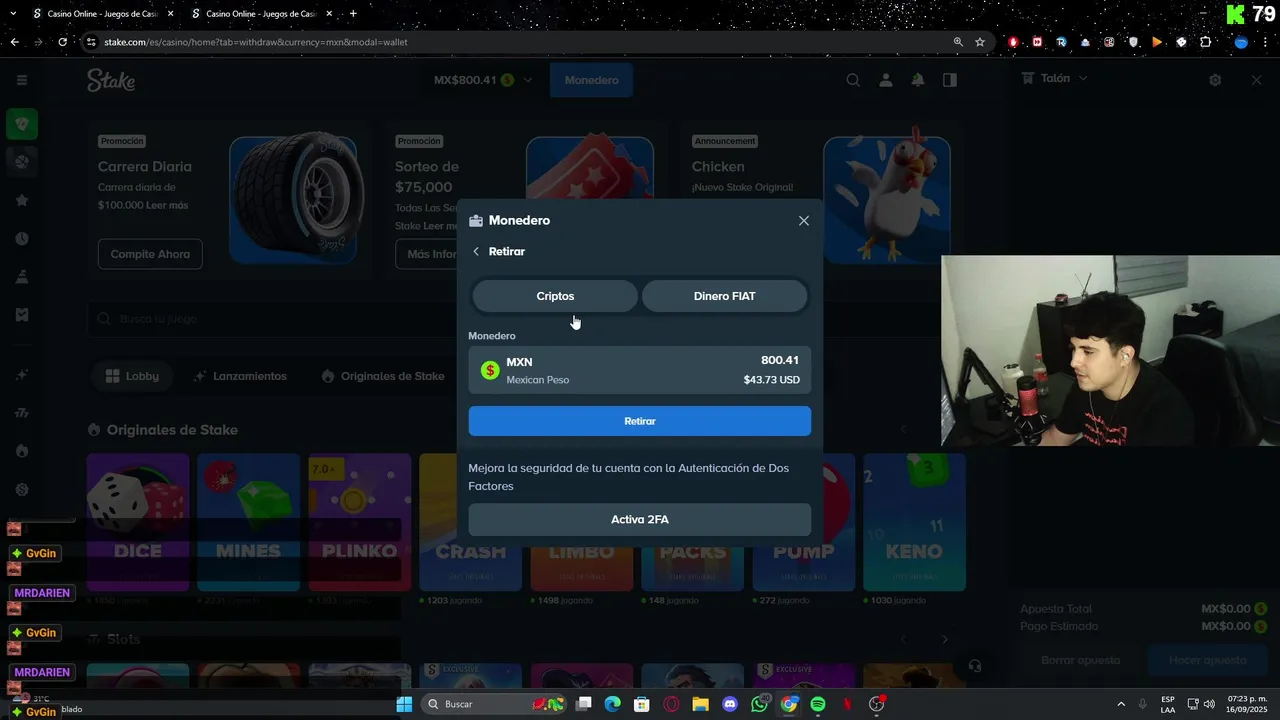1280x720 pixels.
Task: Bookmark this page with the star icon
Action: click(x=980, y=42)
